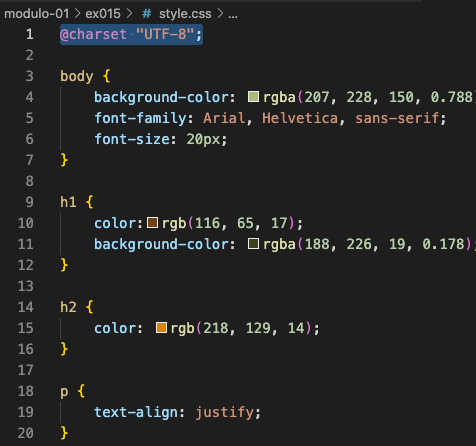The height and width of the screenshot is (446, 476).
Task: Click line number 9 in the gutter
Action: (x=30, y=202)
